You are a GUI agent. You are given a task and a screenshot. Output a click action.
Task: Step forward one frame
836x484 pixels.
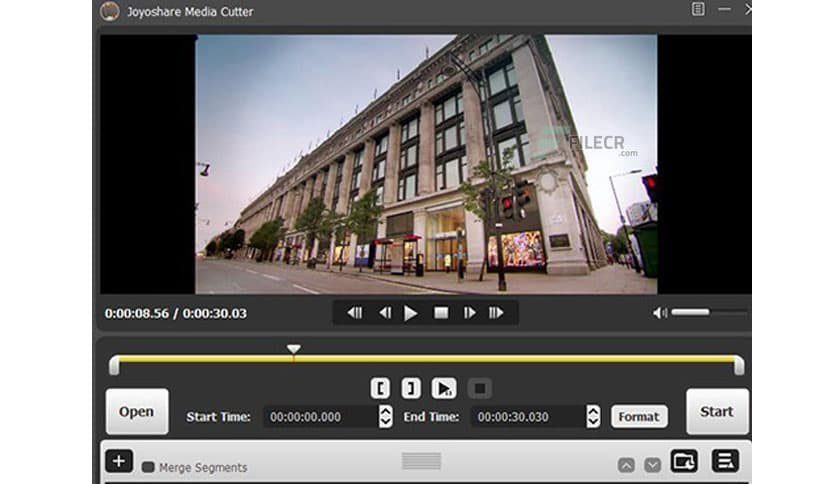469,313
